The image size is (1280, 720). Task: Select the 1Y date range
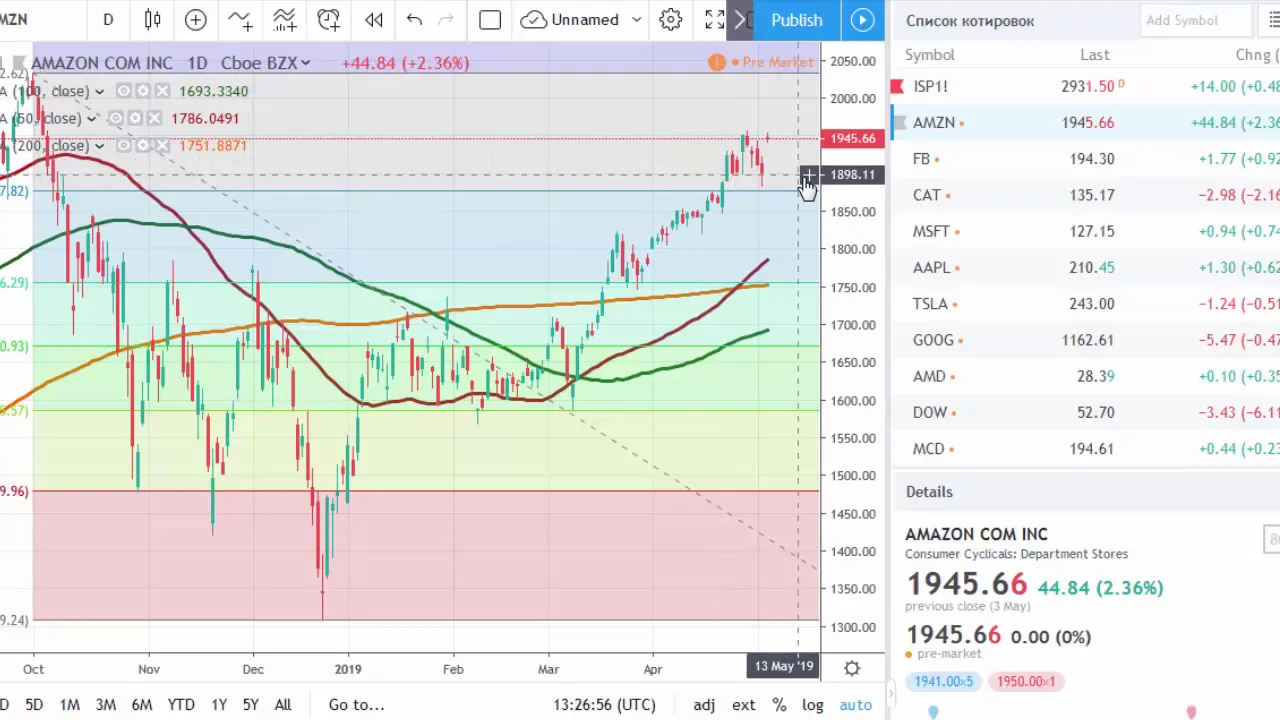tap(219, 704)
